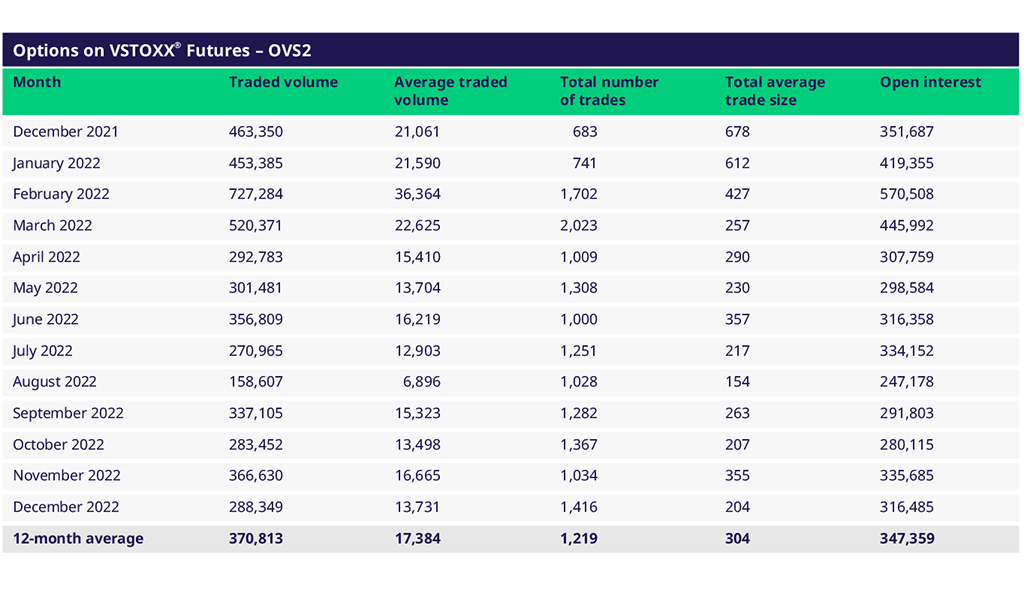The width and height of the screenshot is (1024, 590).
Task: Select the Month column header
Action: tap(37, 82)
